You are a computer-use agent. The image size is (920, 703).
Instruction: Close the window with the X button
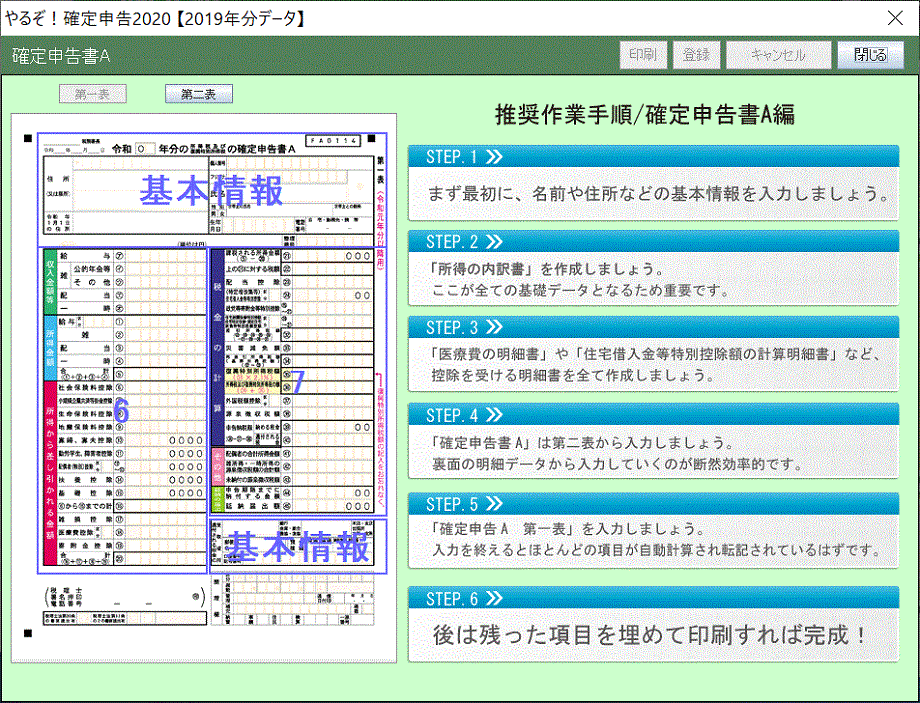[895, 18]
